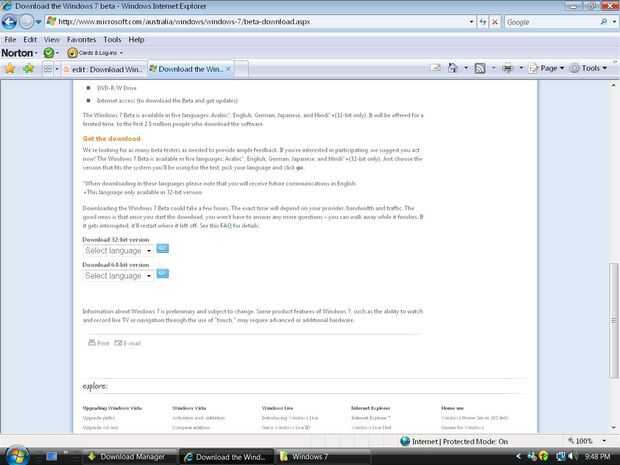620x465 pixels.
Task: Expand the address bar history dropdown
Action: pos(471,22)
